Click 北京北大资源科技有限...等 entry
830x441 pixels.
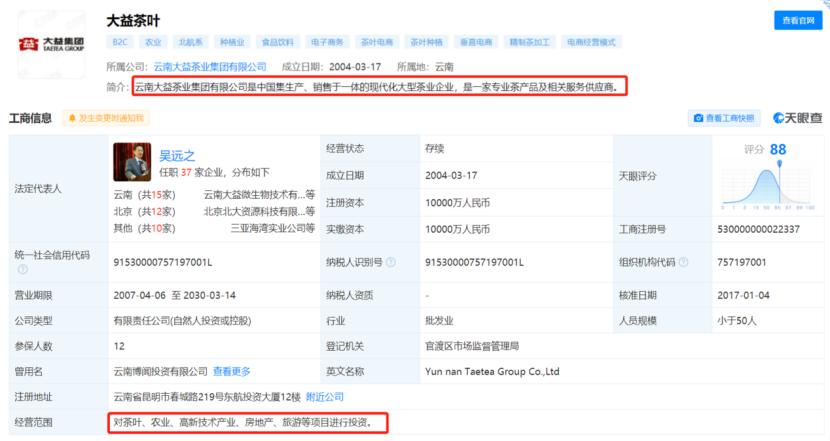[x=259, y=211]
